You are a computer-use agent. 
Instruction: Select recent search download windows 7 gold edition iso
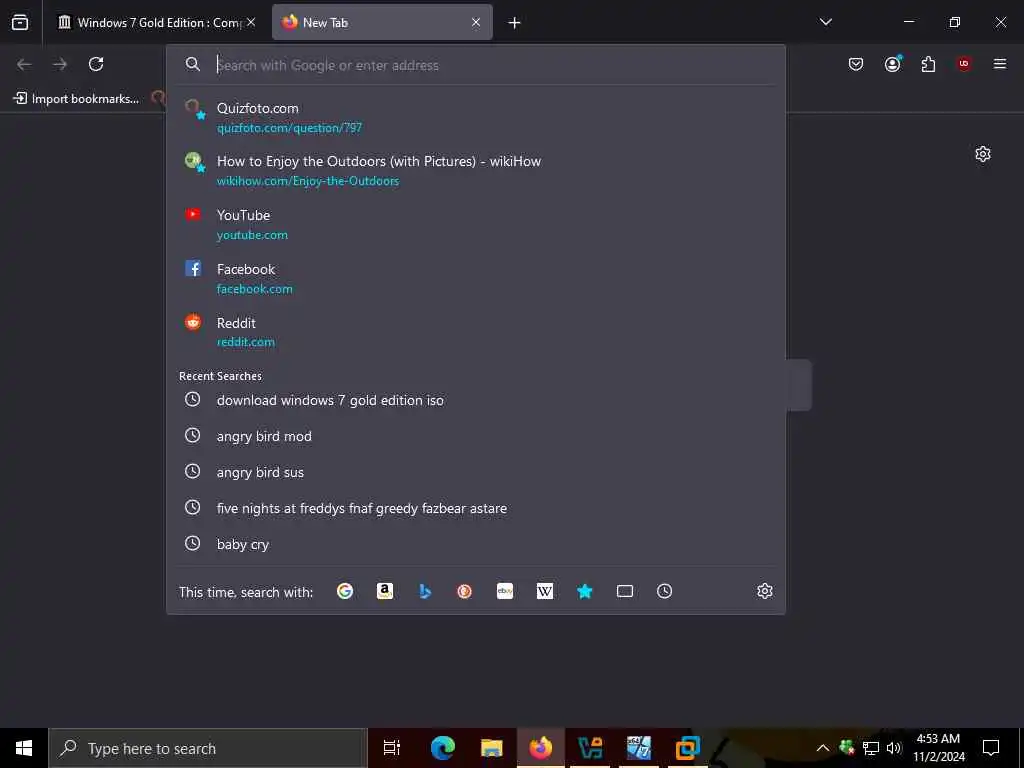[x=476, y=400]
